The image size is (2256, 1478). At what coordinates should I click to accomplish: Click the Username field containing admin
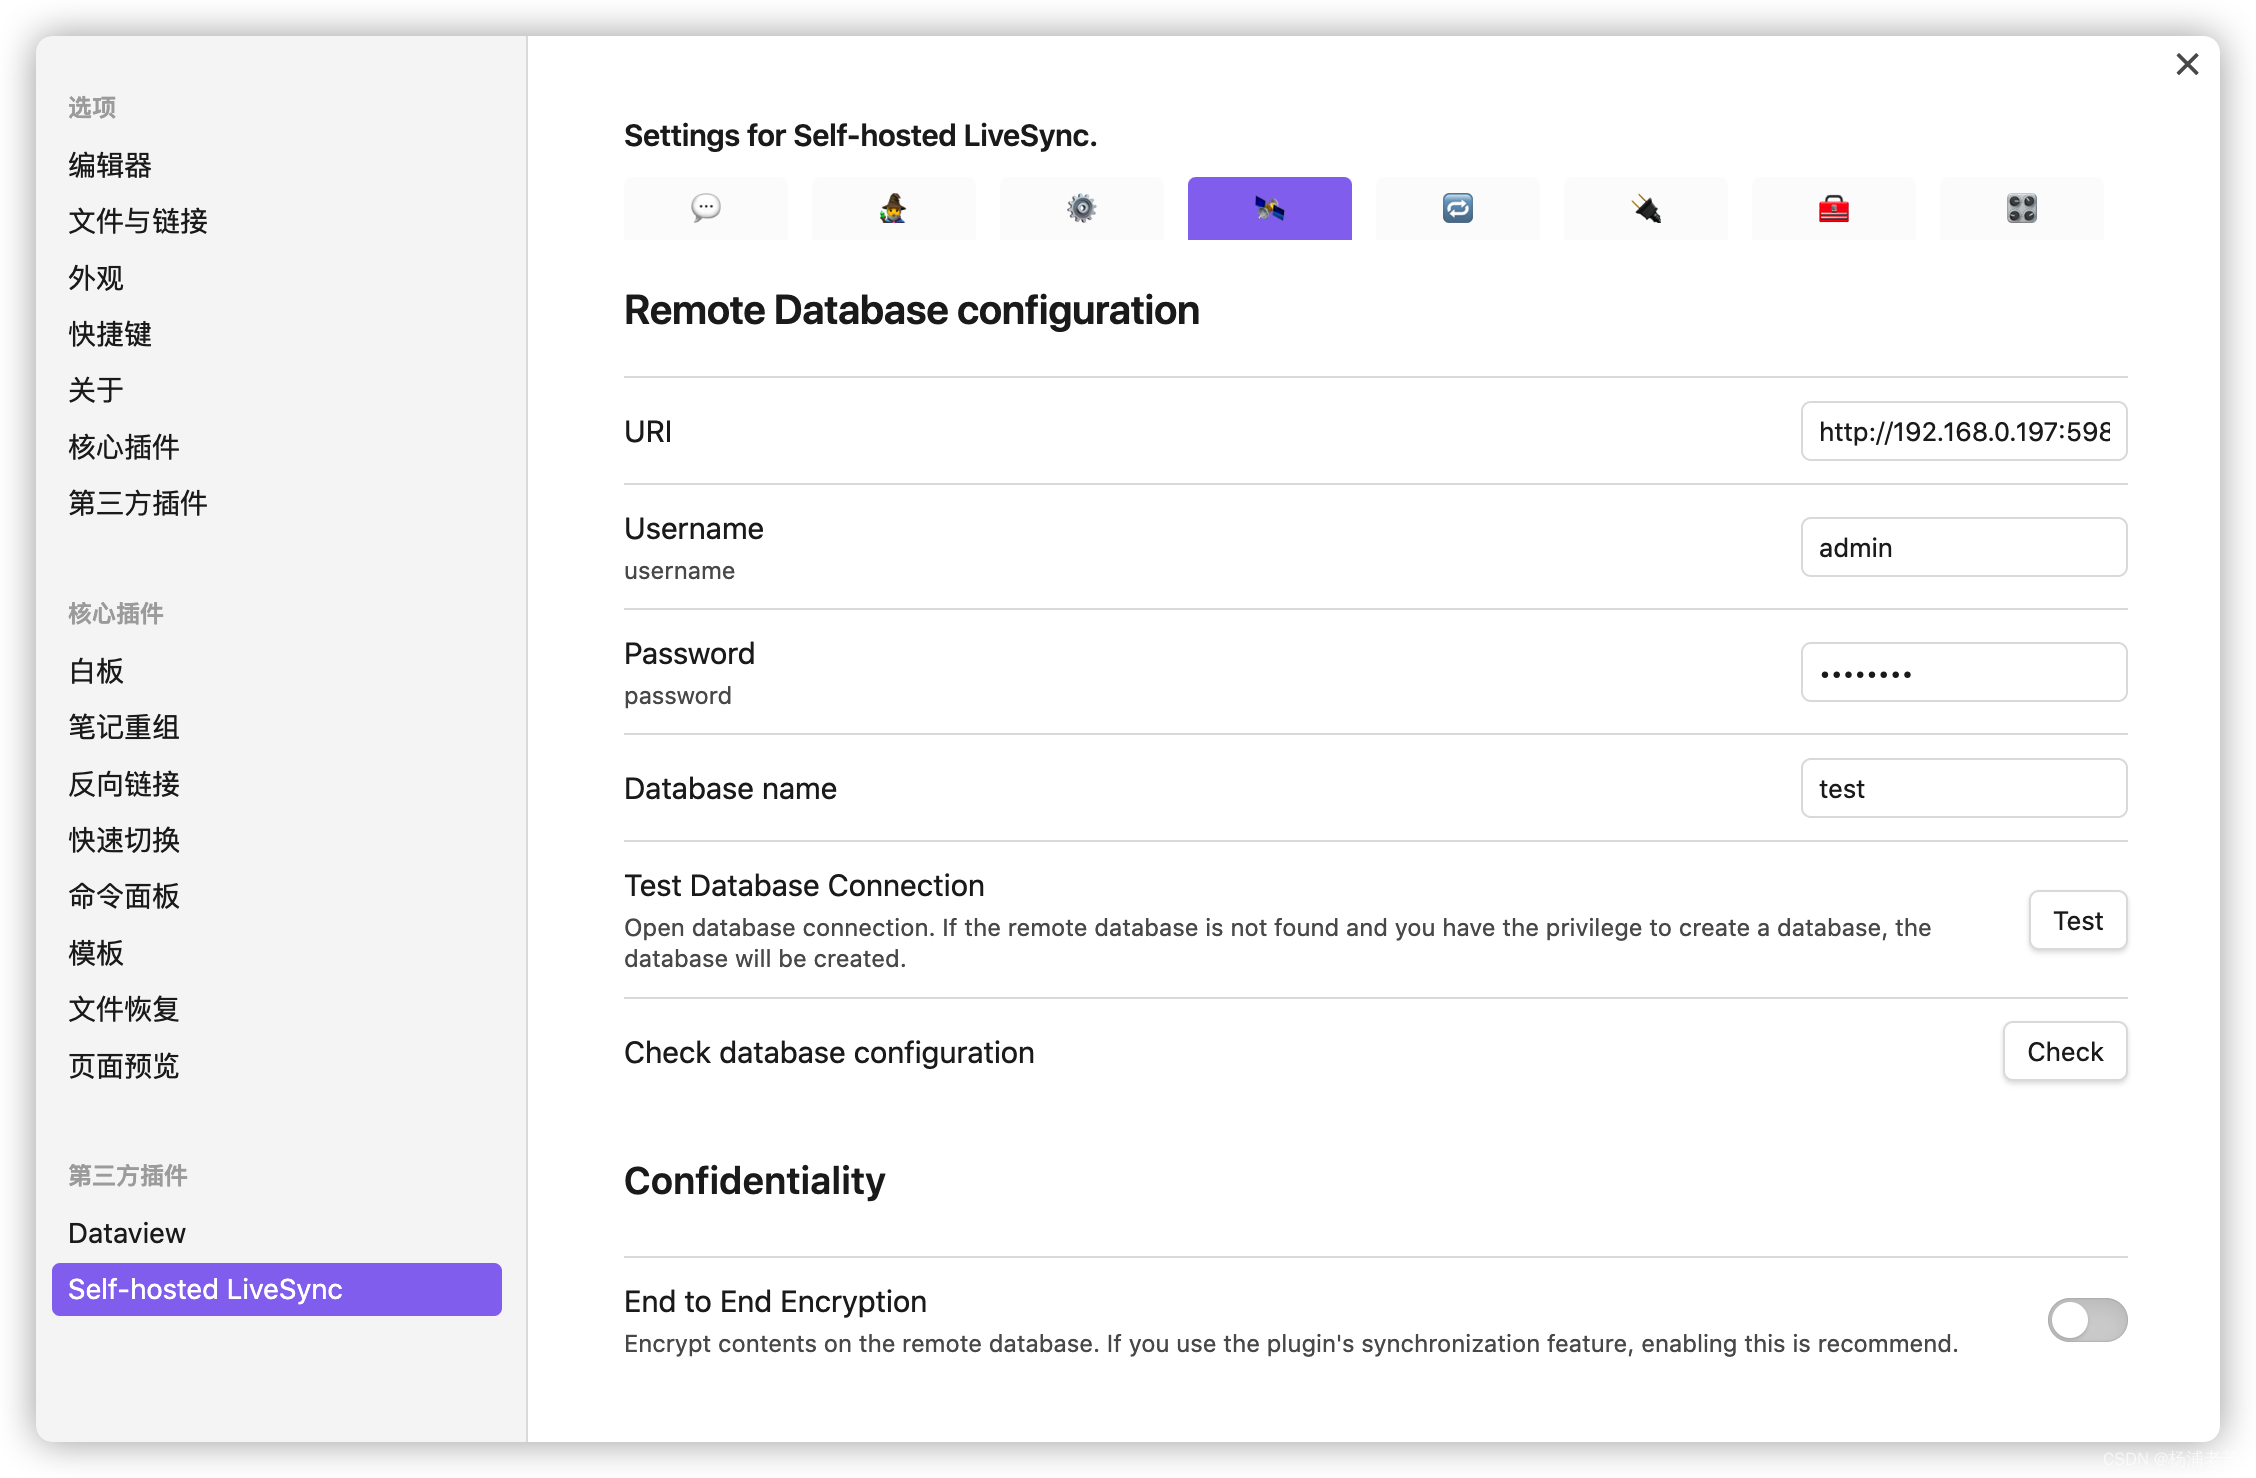tap(1963, 547)
